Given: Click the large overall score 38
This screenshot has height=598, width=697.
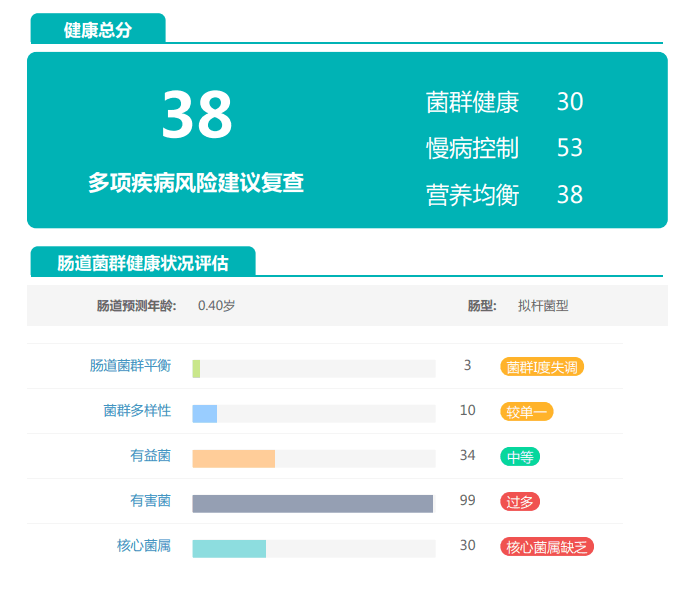Looking at the screenshot, I should click(197, 115).
